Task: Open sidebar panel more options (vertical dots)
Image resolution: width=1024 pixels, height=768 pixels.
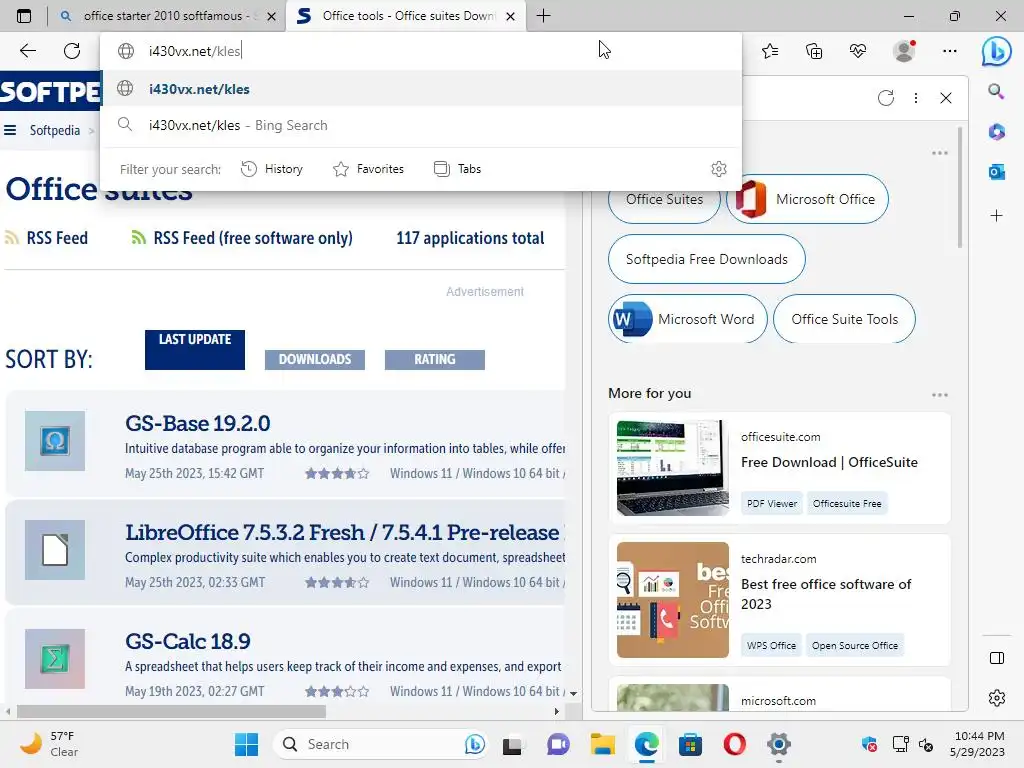Action: pyautogui.click(x=916, y=98)
